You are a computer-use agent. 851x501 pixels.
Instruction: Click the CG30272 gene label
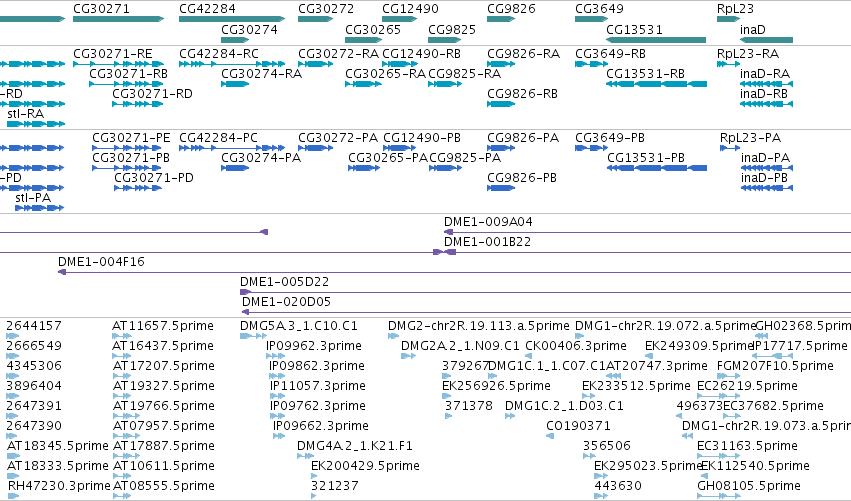click(x=326, y=9)
